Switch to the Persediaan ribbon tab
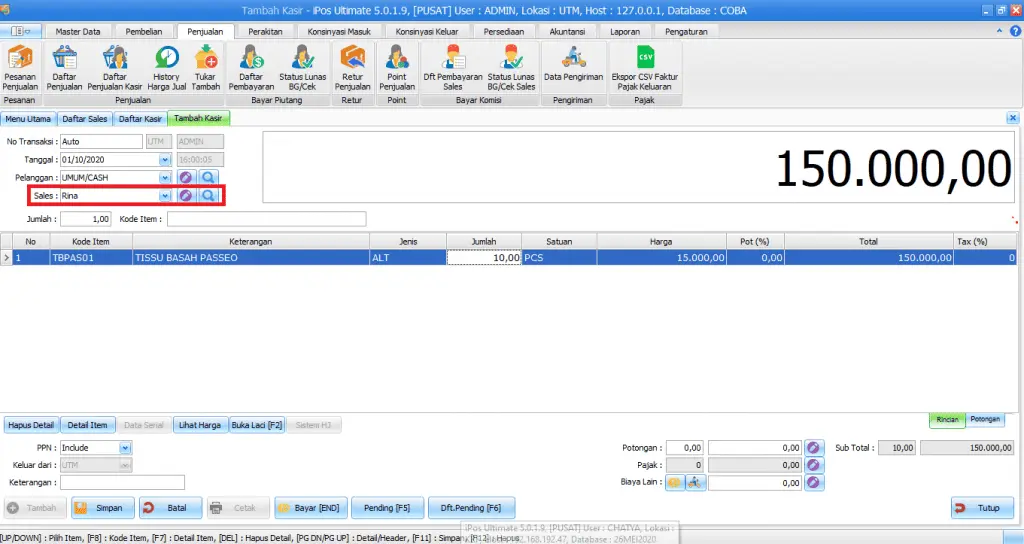 coord(504,31)
